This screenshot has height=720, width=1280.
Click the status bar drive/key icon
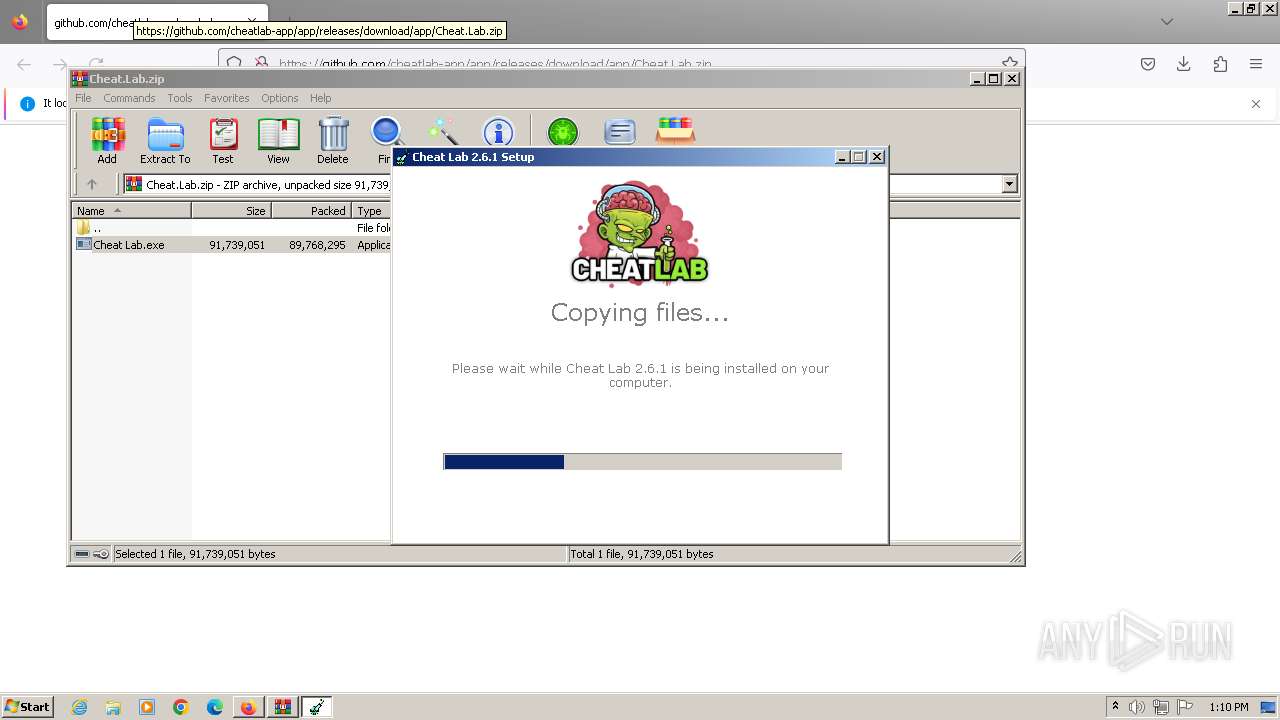pos(92,554)
